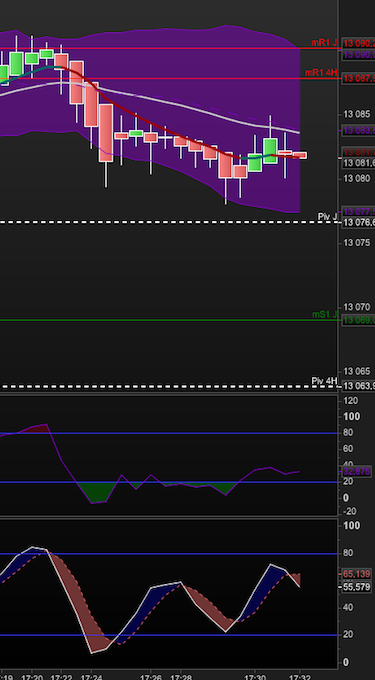This screenshot has height=680, width=375.
Task: Click the Piv 4H dashed pivot label
Action: click(324, 381)
